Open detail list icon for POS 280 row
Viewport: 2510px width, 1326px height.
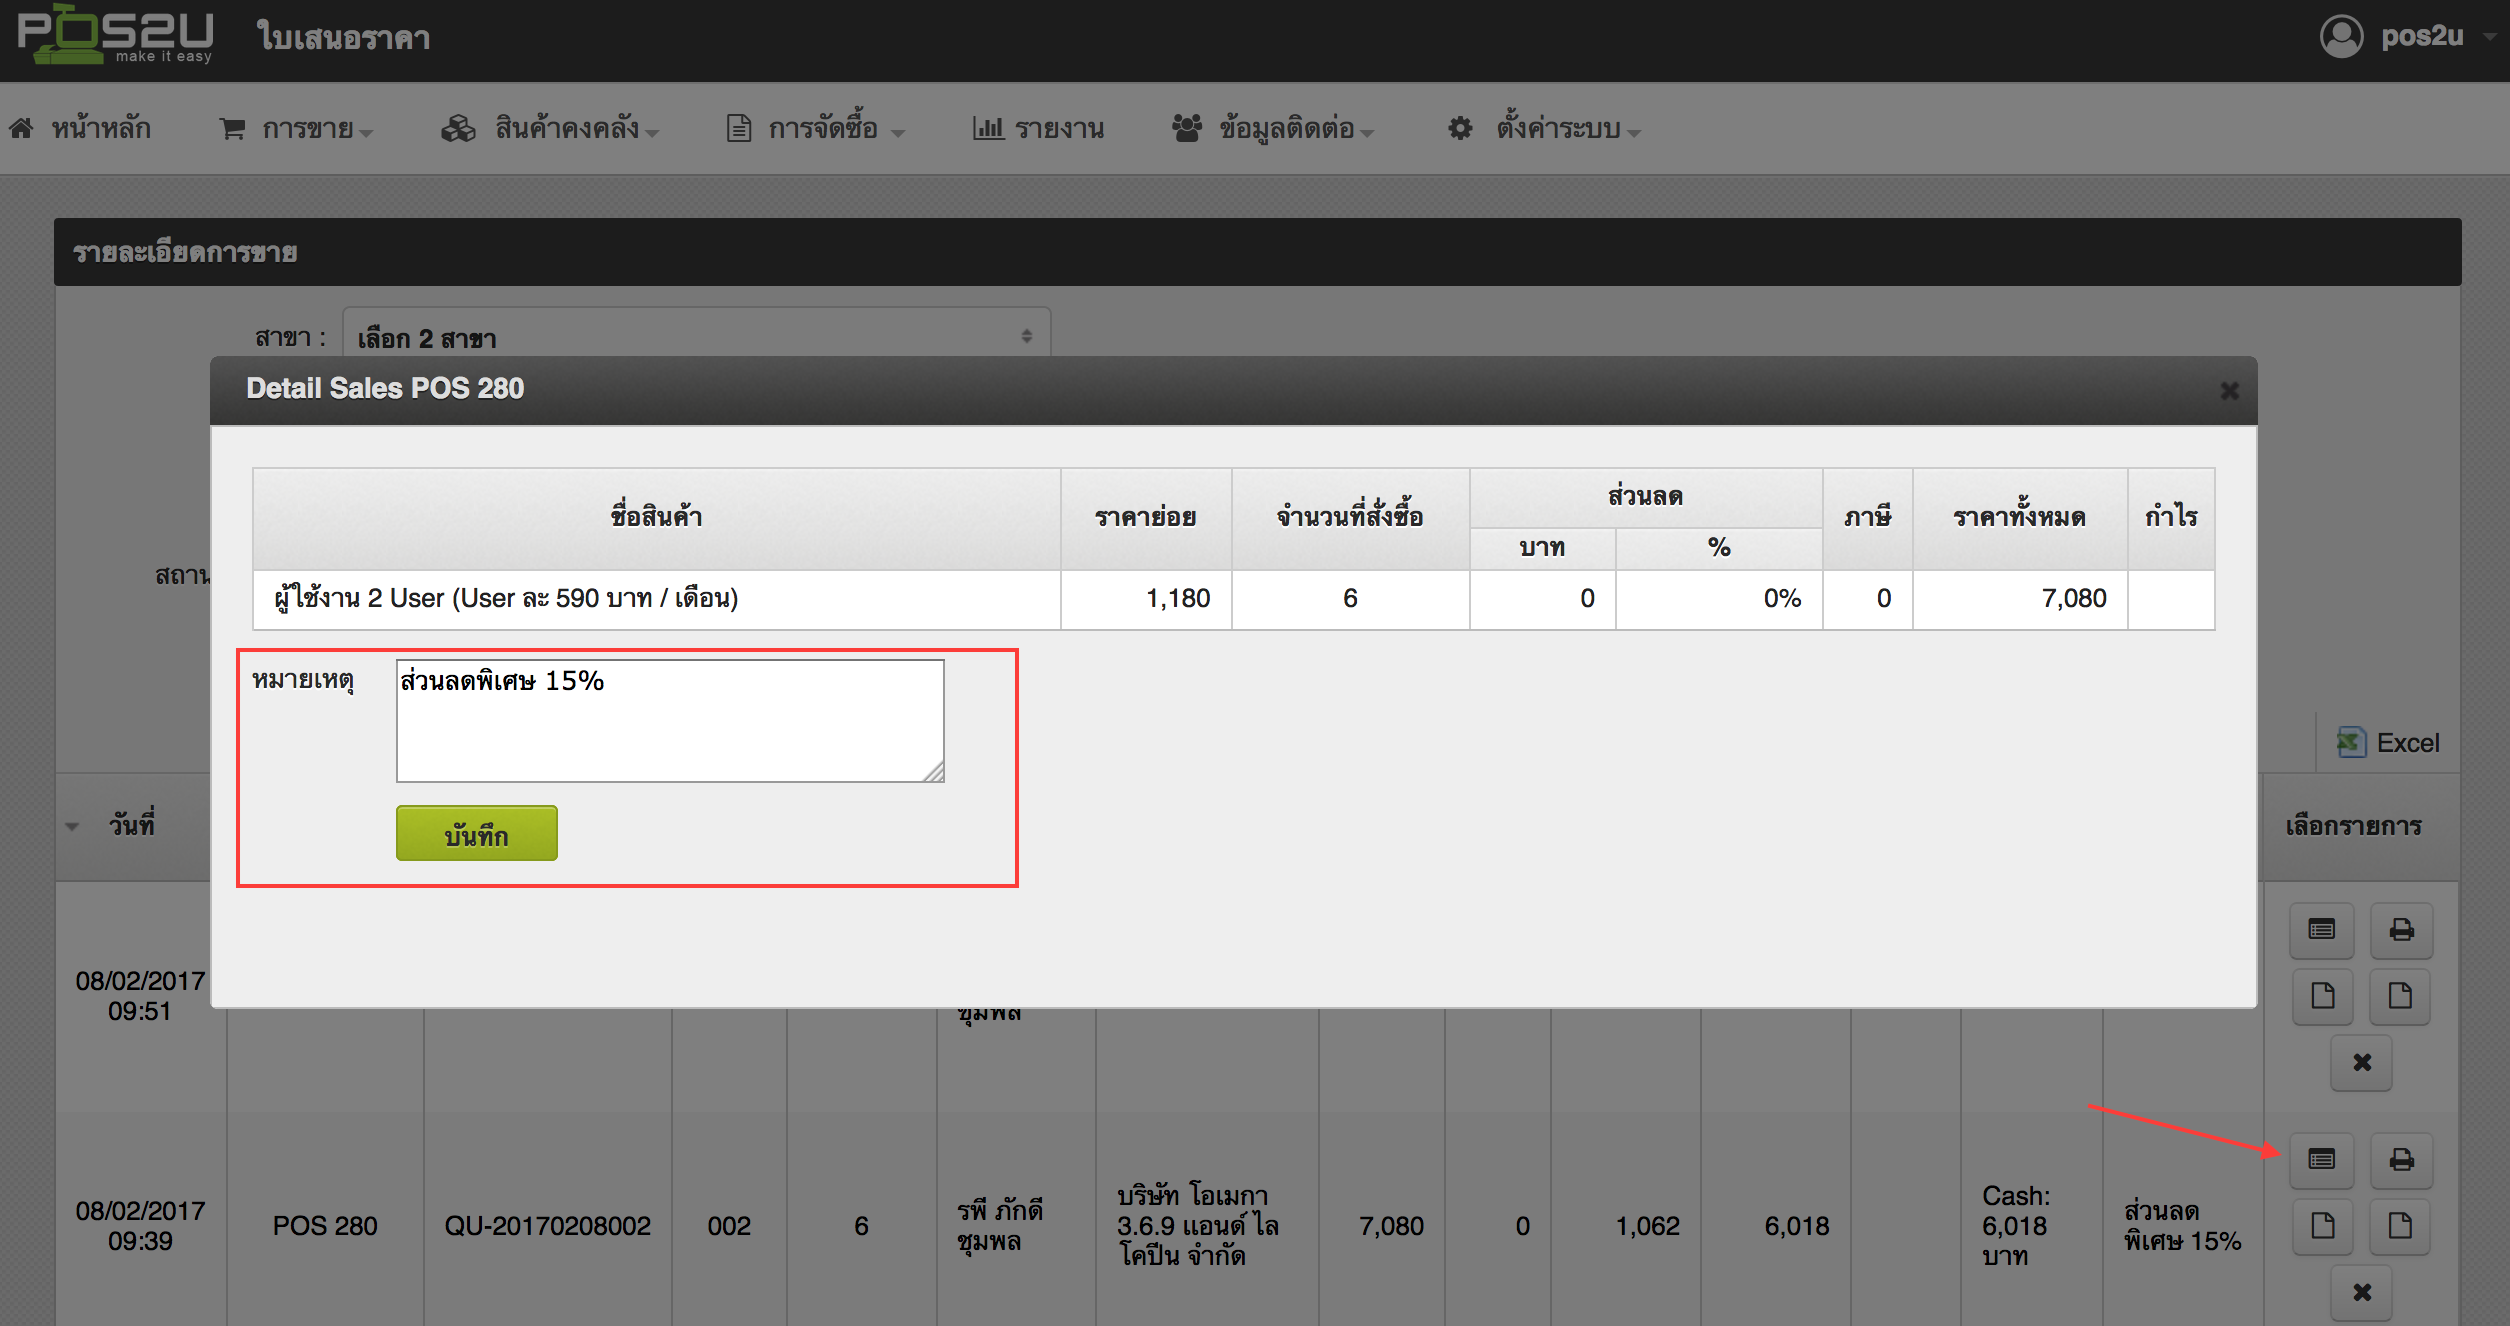tap(2322, 1160)
